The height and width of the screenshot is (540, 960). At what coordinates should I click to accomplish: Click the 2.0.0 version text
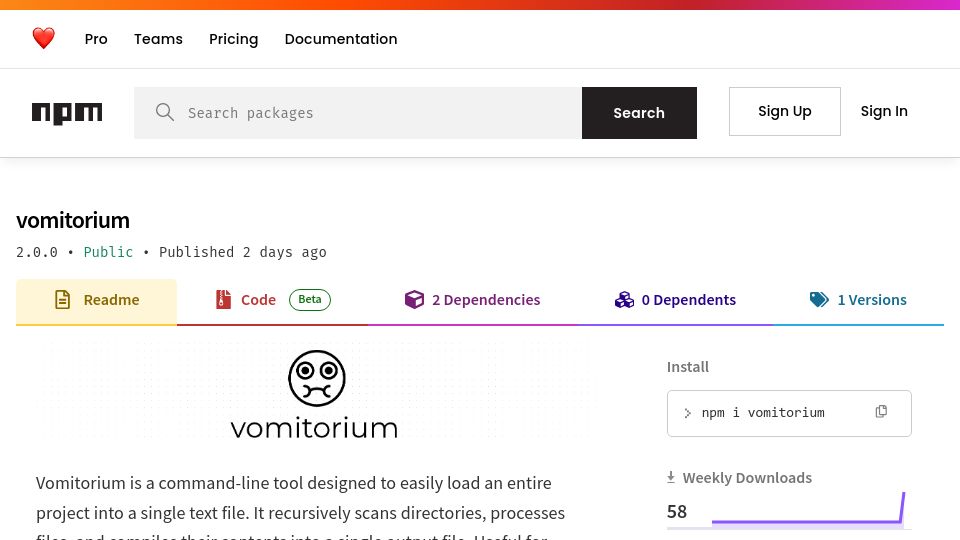click(x=37, y=252)
